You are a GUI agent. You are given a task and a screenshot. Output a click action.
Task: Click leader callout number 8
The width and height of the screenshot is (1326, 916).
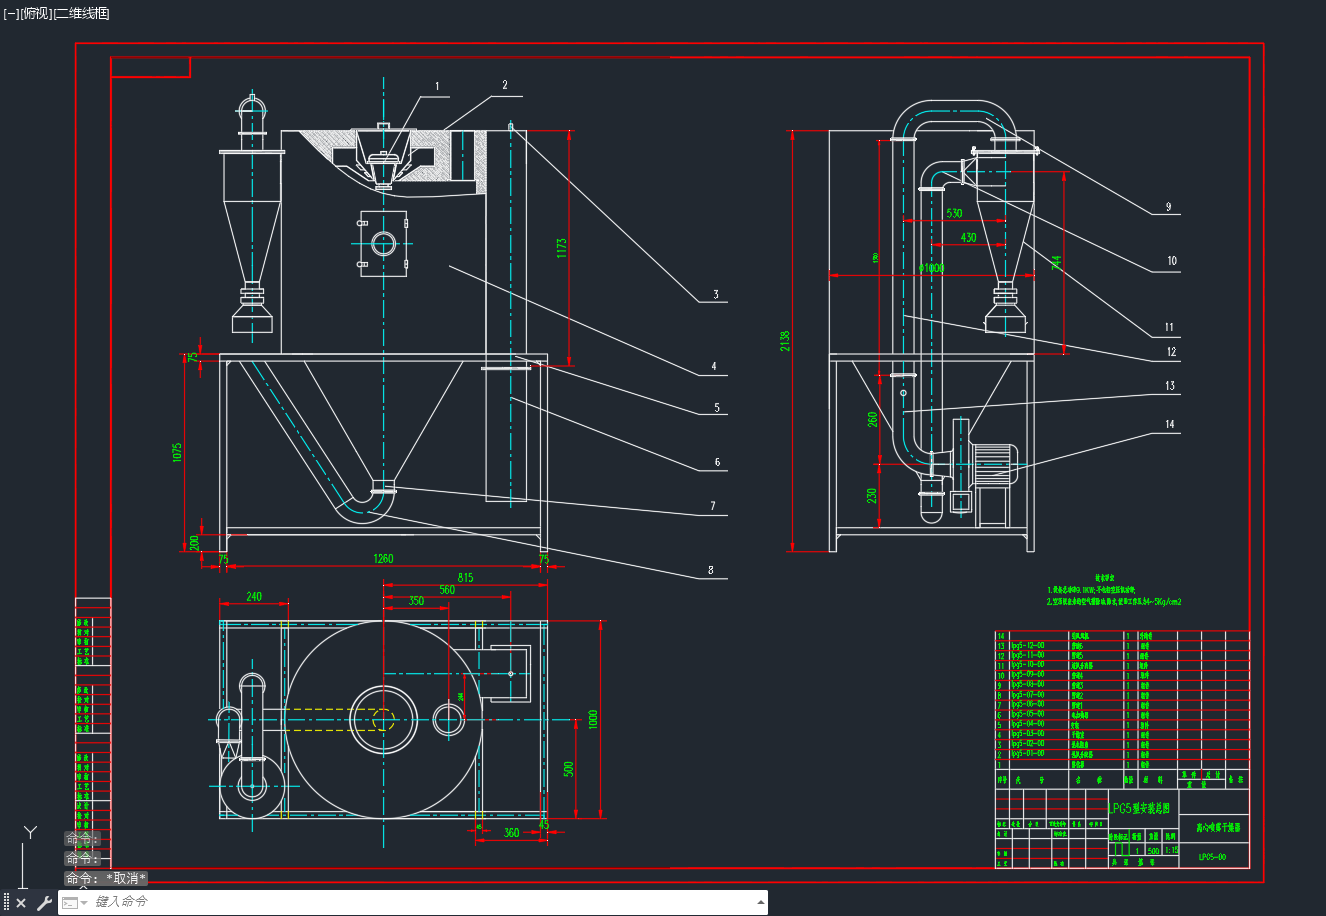[x=711, y=571]
